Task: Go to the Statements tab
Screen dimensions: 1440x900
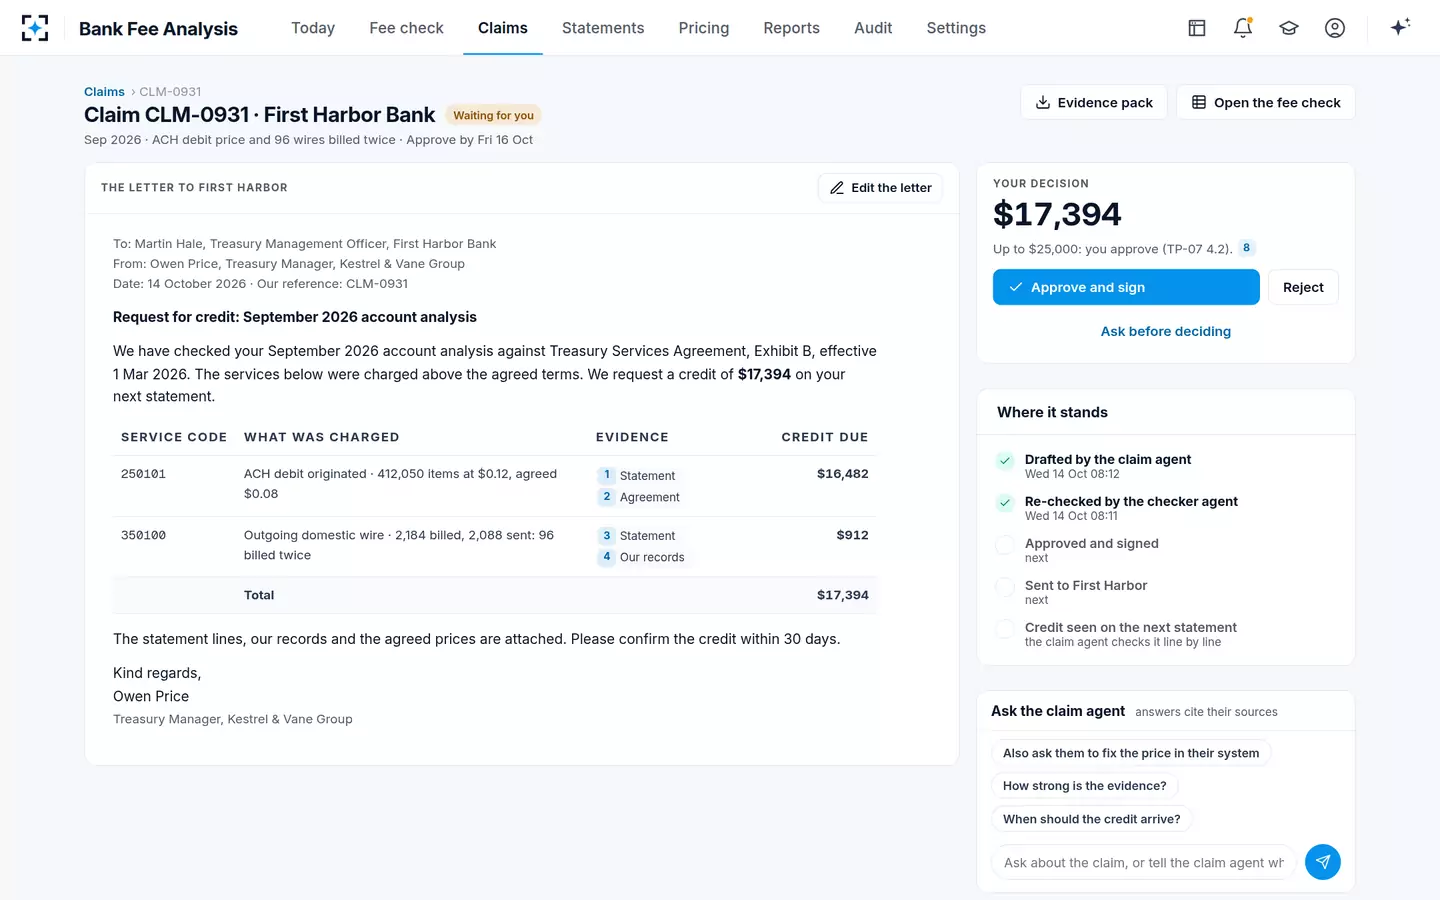Action: click(603, 28)
